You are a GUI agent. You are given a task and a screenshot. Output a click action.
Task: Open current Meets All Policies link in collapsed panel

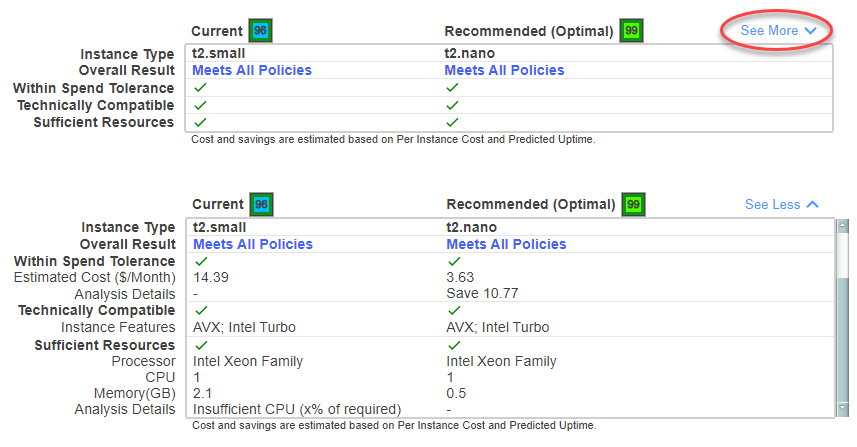click(x=252, y=70)
